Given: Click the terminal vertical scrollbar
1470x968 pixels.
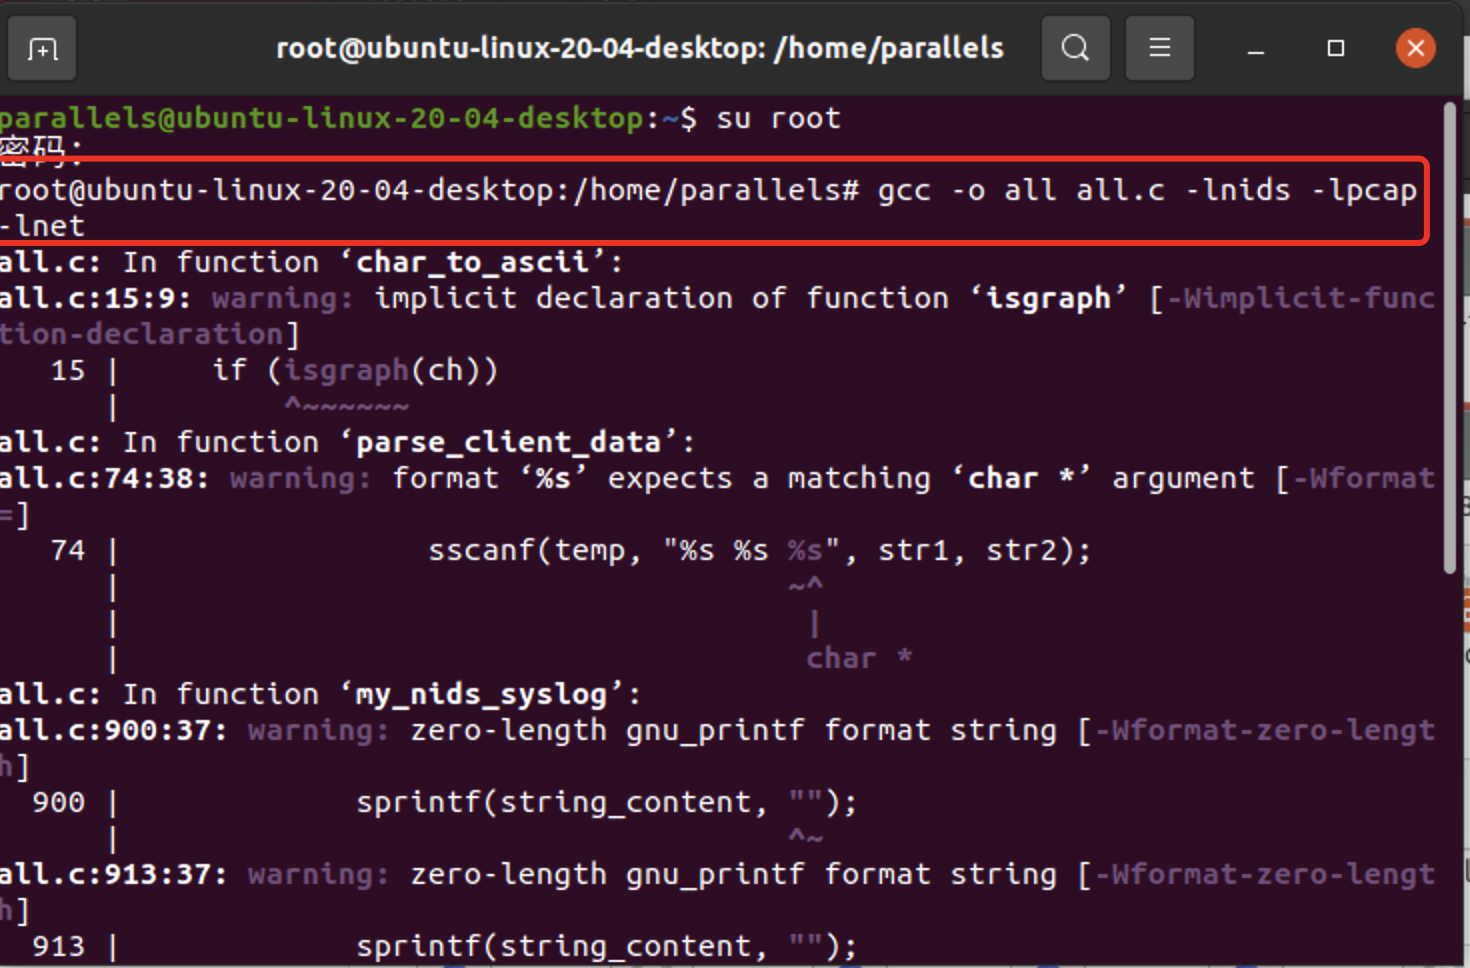Looking at the screenshot, I should [x=1450, y=338].
